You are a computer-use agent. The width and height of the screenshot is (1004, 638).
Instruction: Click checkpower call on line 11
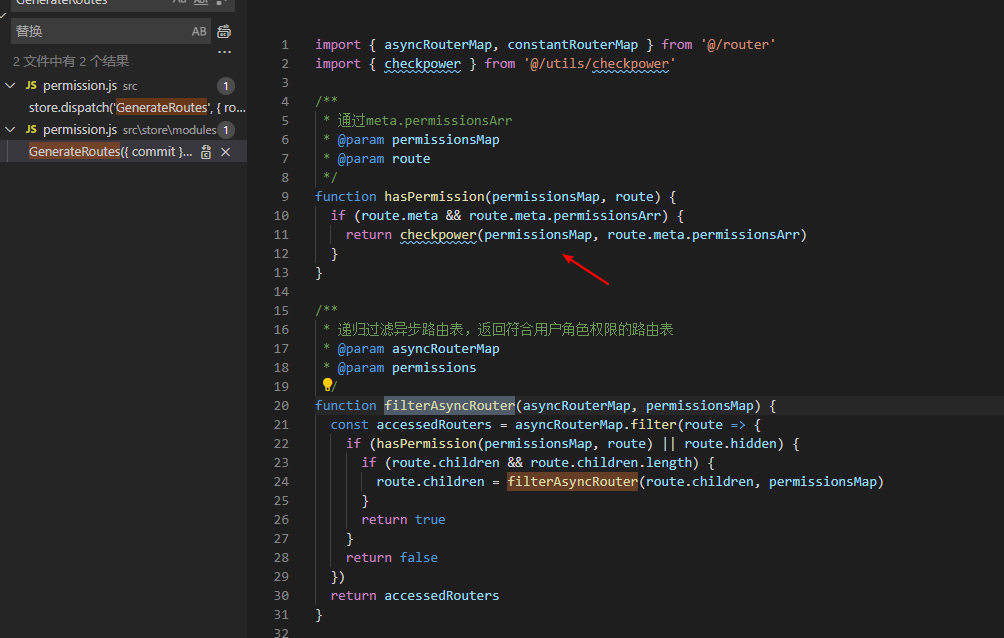(438, 235)
